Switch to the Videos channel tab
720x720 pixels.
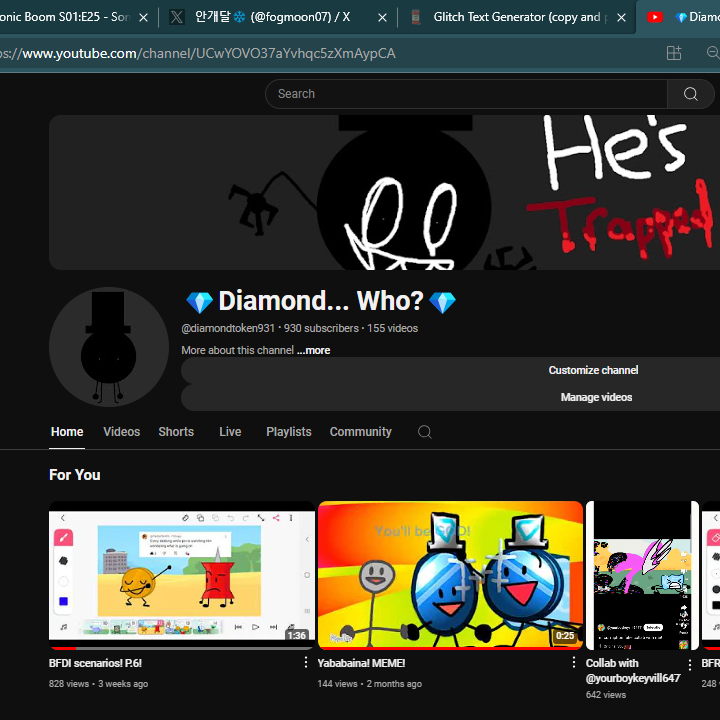click(x=122, y=432)
